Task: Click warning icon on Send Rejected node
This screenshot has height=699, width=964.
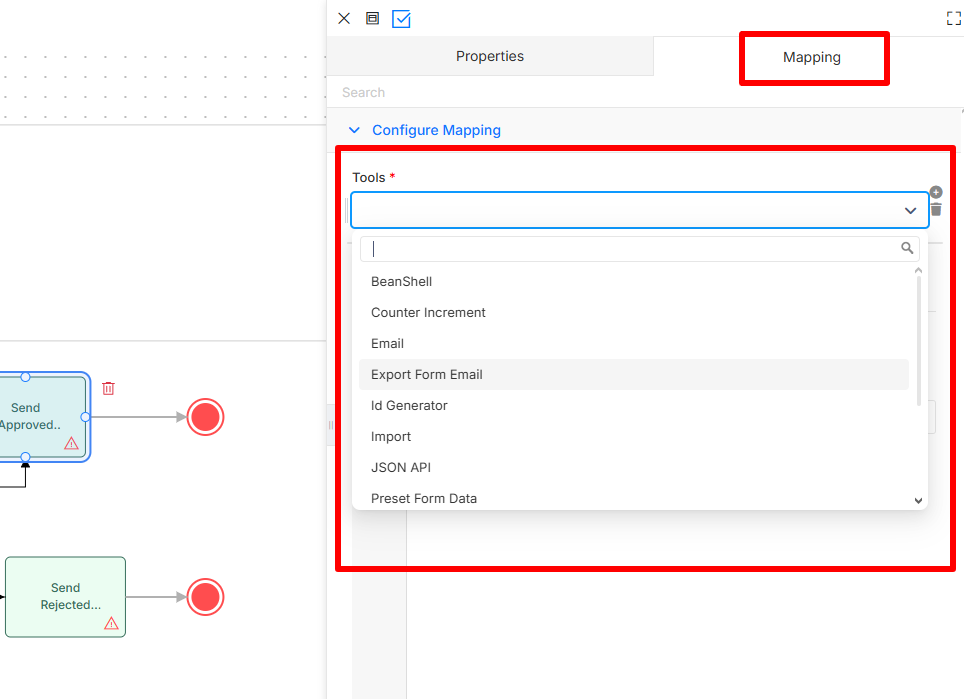Action: point(111,623)
